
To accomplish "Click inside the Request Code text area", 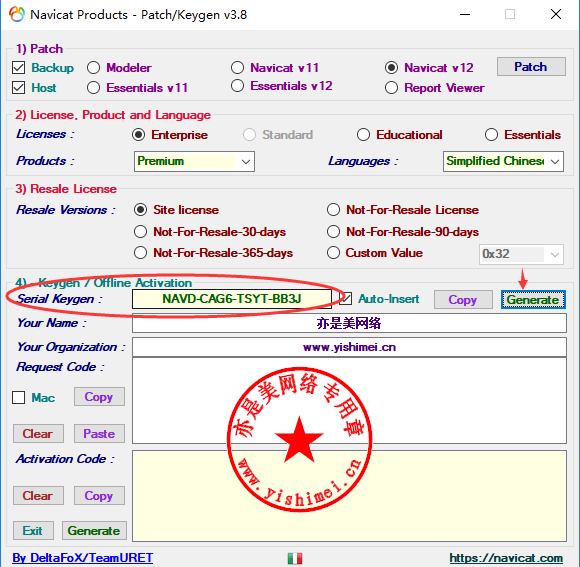I will pos(349,401).
